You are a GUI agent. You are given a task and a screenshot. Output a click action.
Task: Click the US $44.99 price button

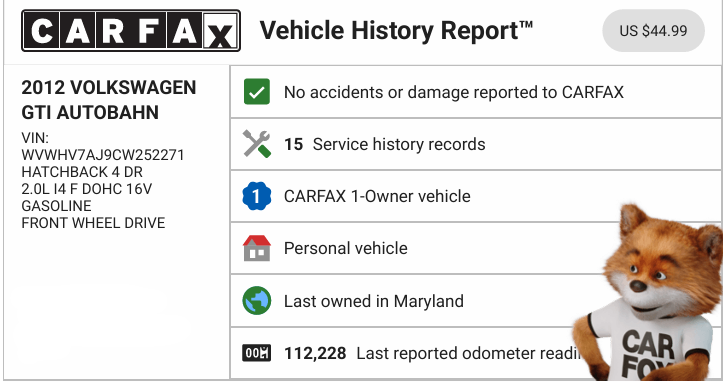653,31
